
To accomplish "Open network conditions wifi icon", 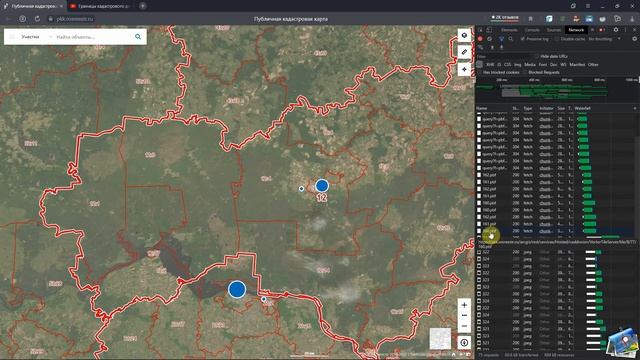I will 481,47.
